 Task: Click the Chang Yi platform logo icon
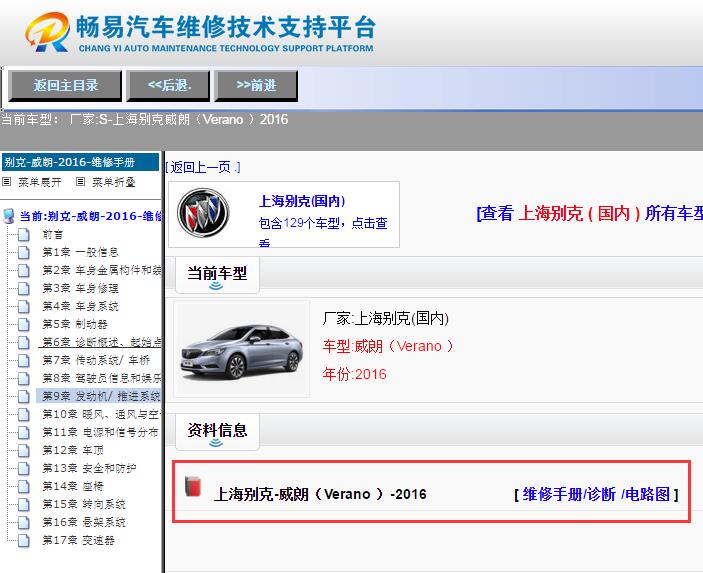(x=47, y=32)
